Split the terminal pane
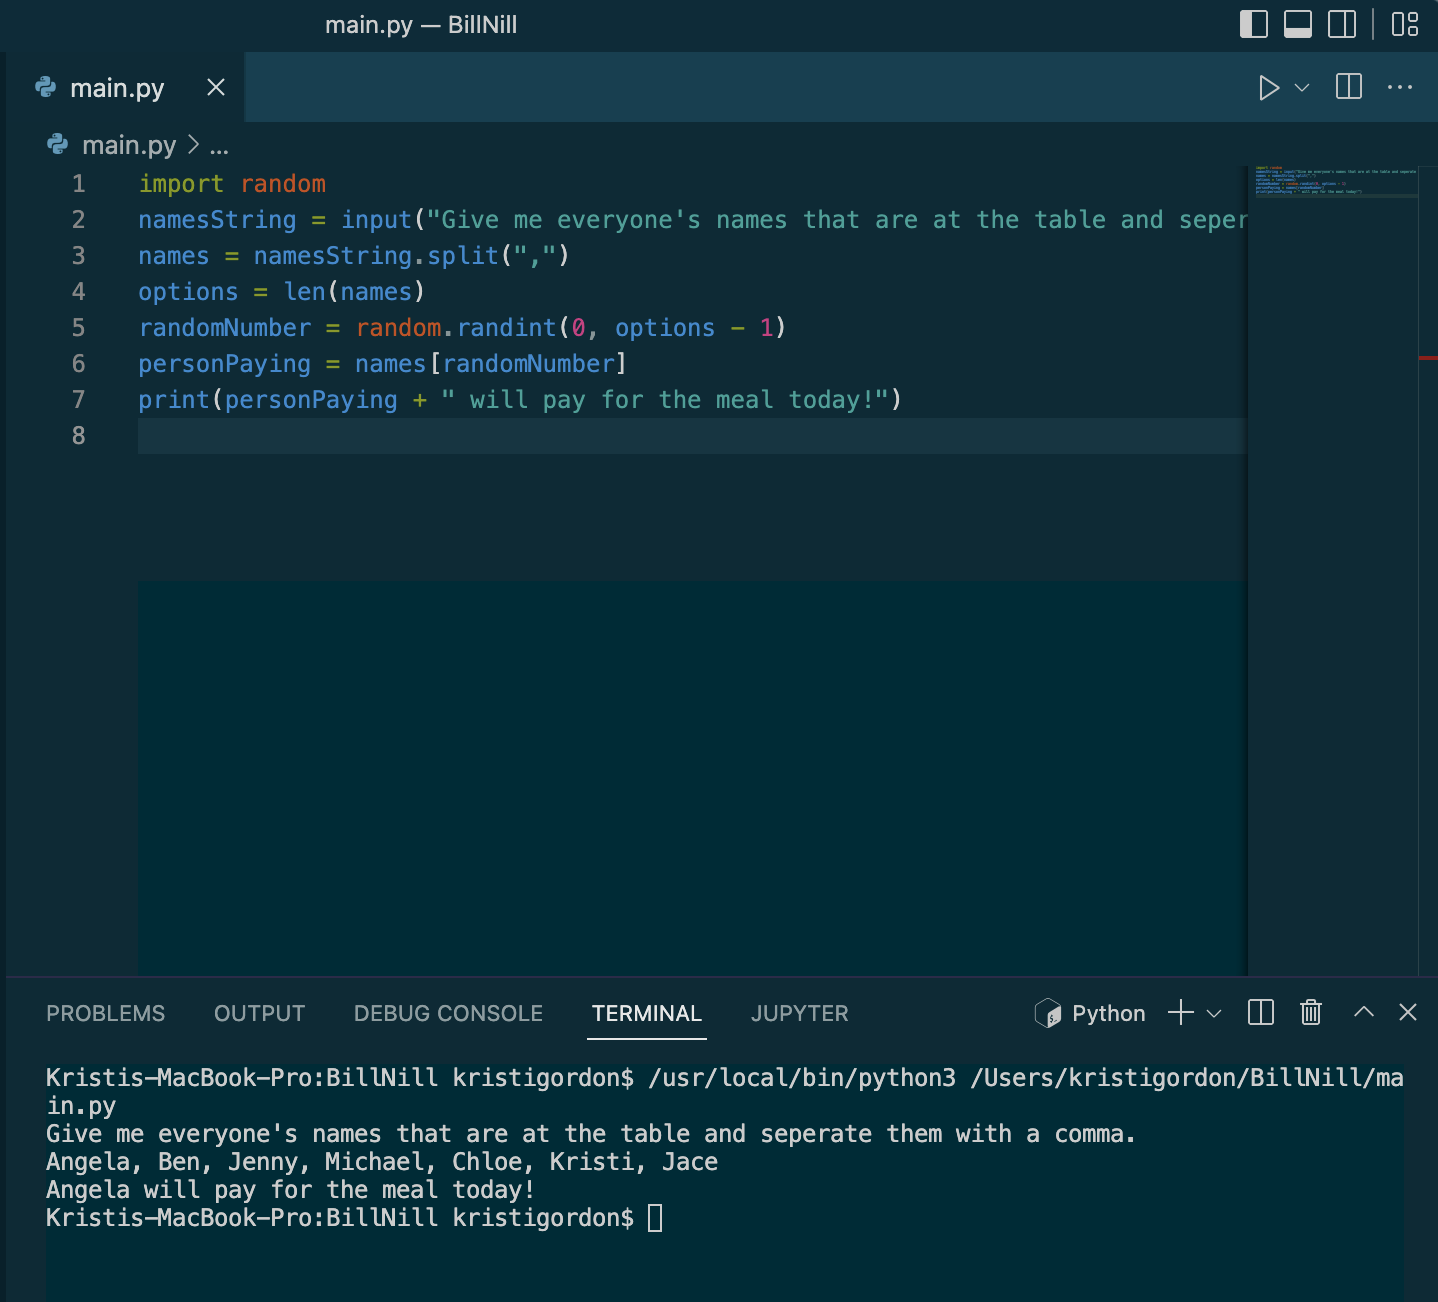 (x=1260, y=1013)
